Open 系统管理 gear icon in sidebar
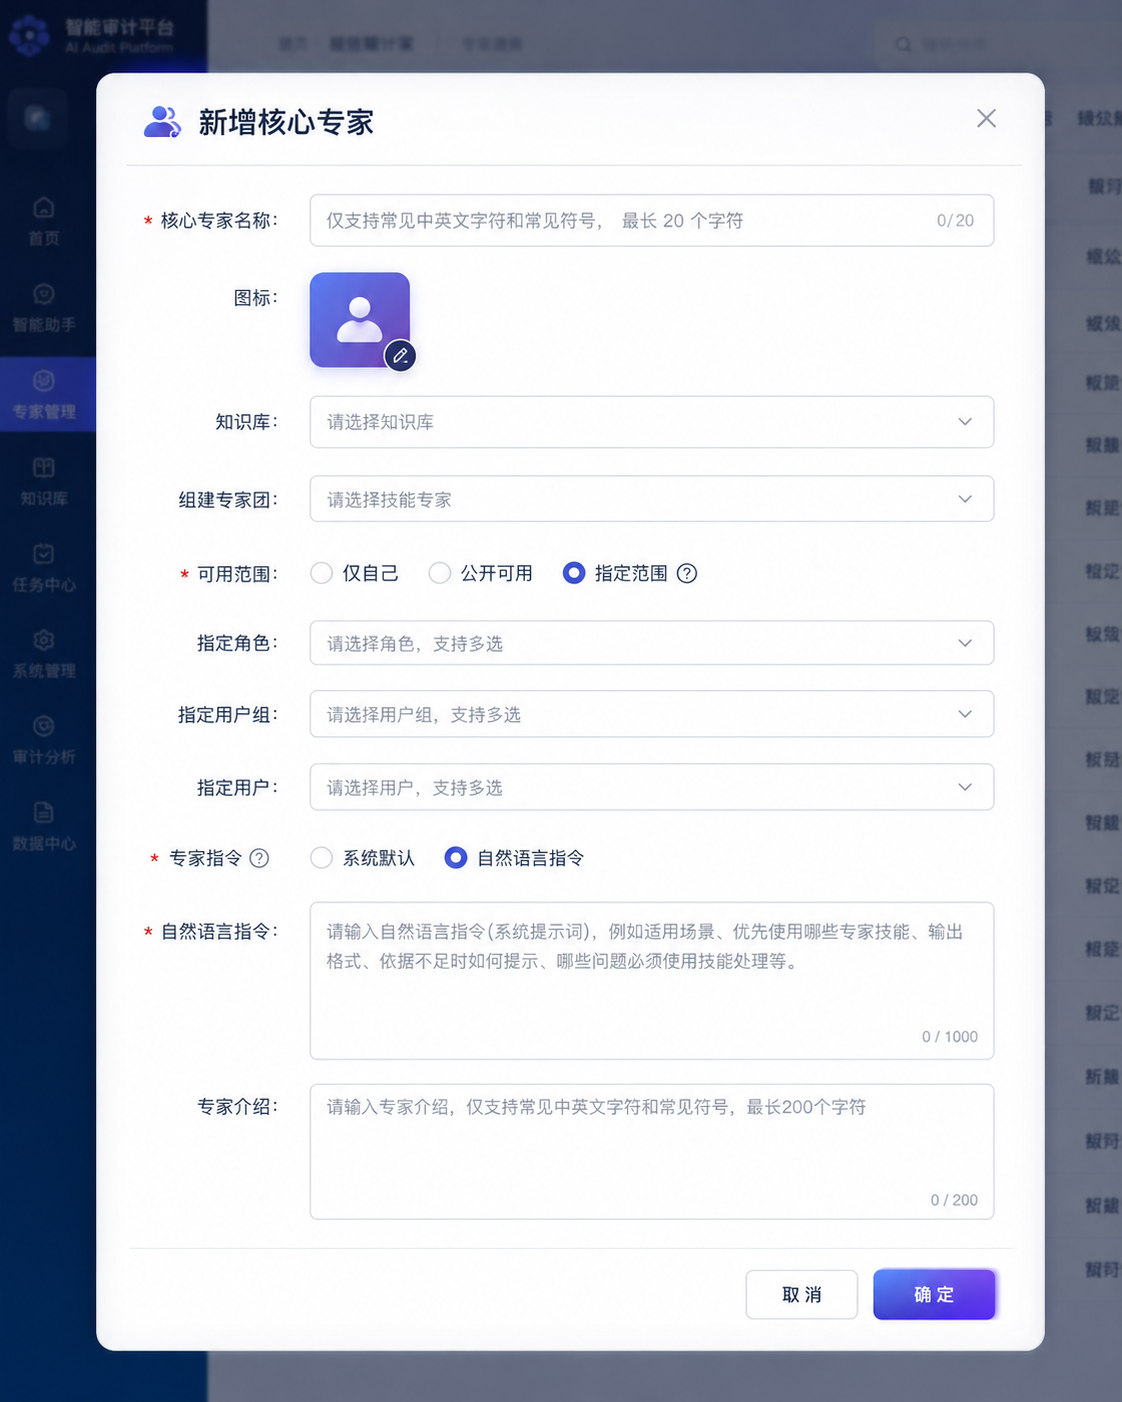 pyautogui.click(x=44, y=640)
